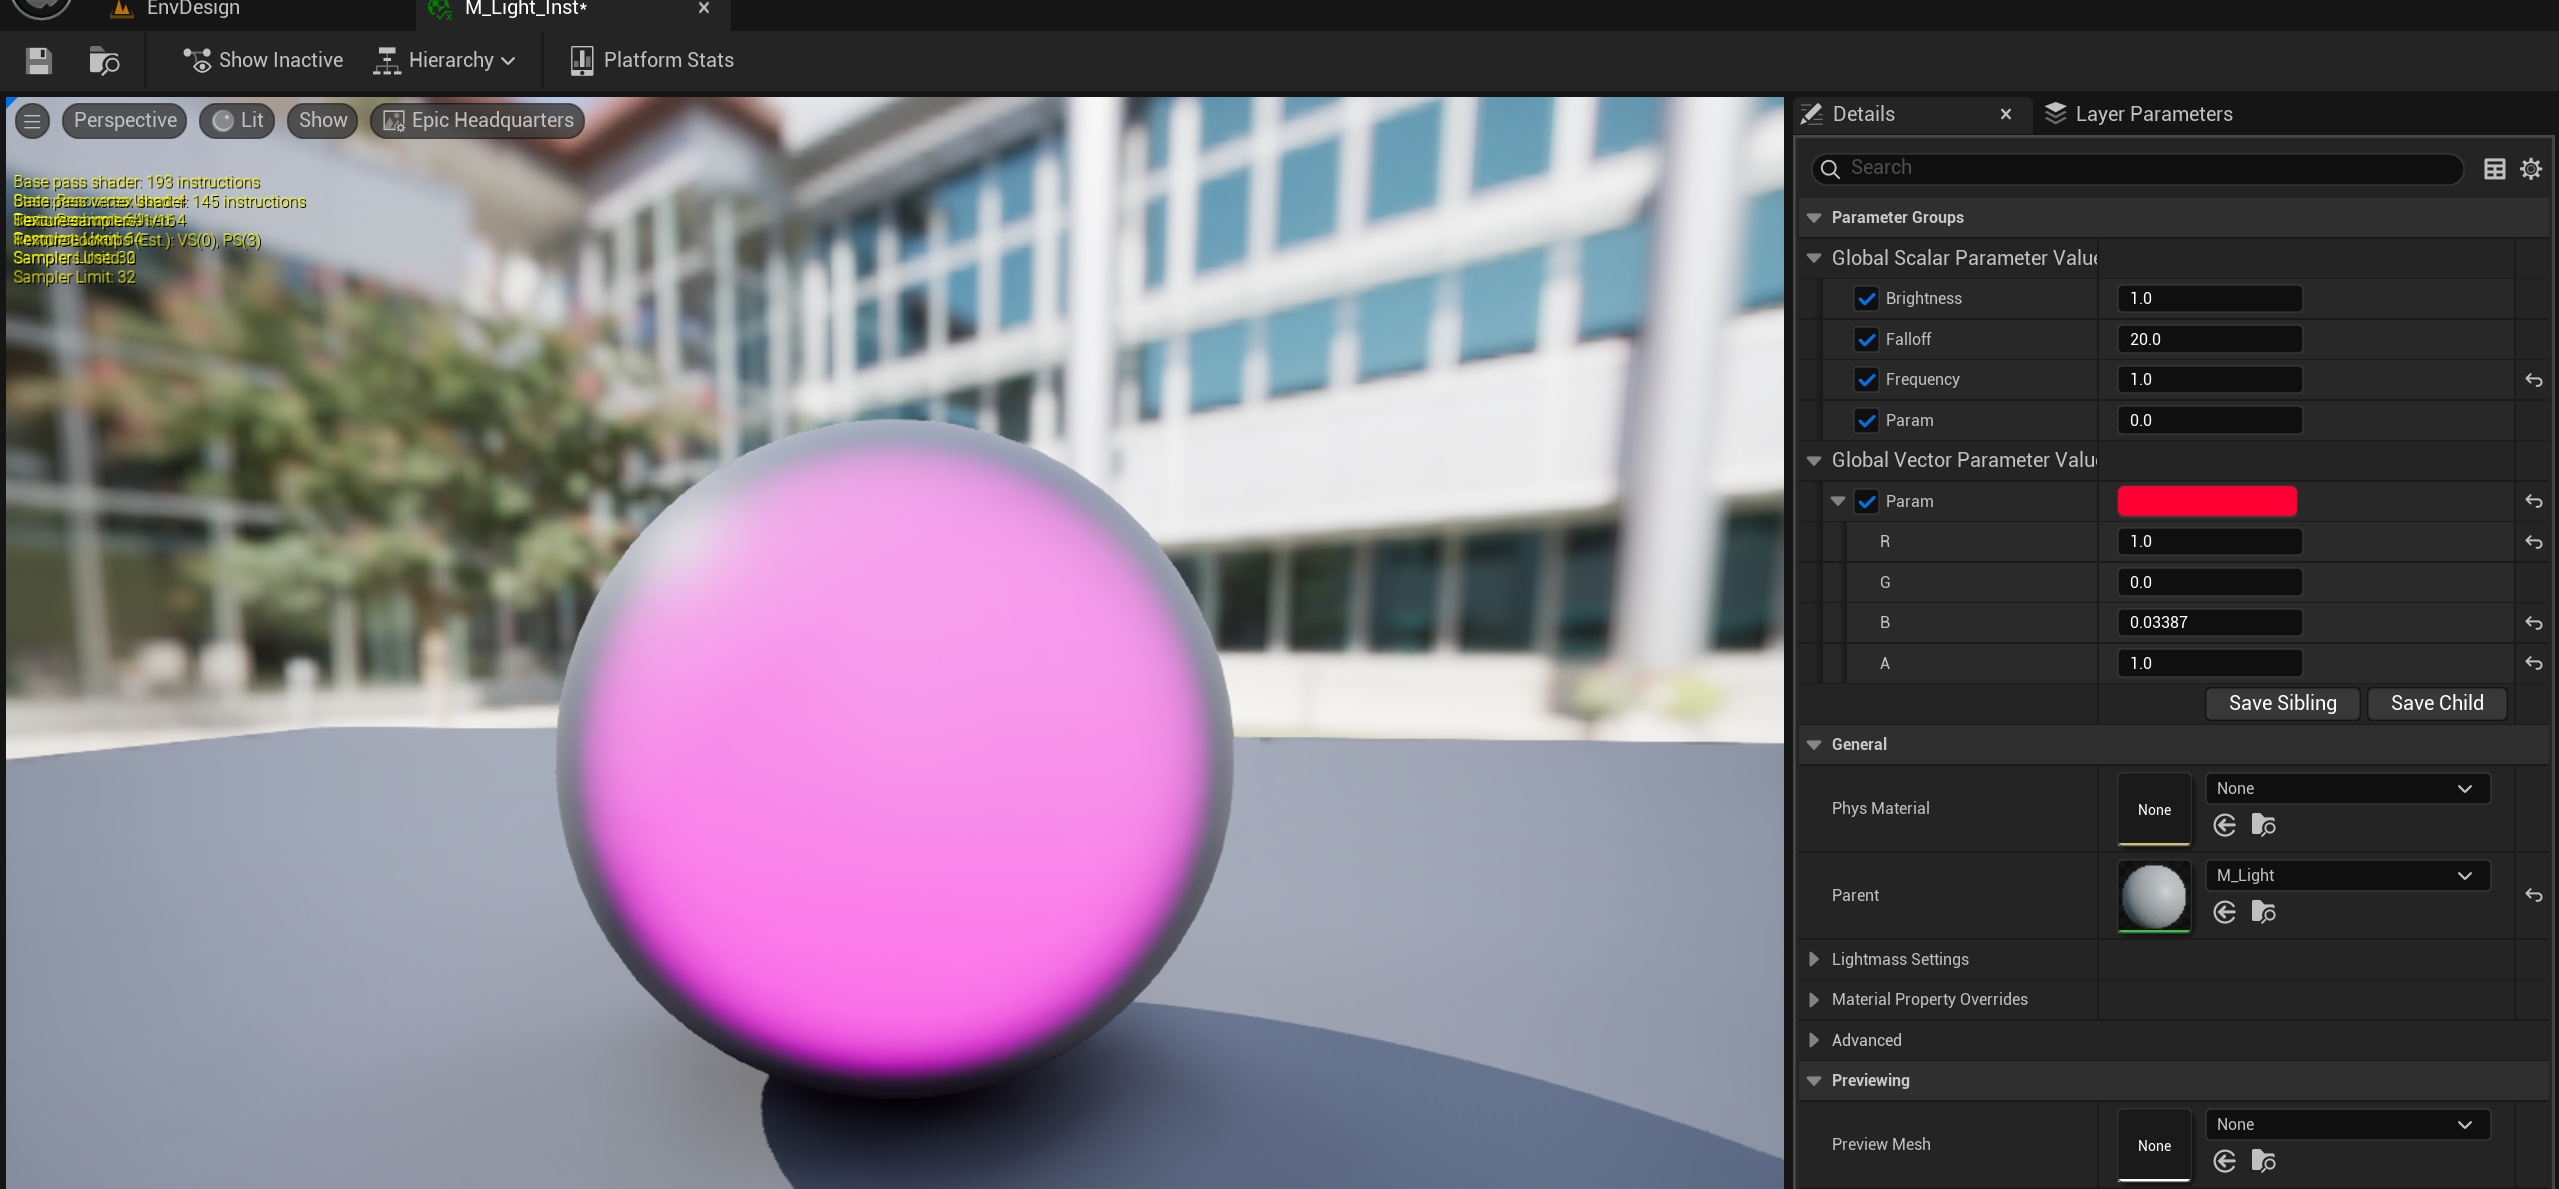Reset Frequency to its default value
Image resolution: width=2559 pixels, height=1189 pixels.
[2533, 380]
